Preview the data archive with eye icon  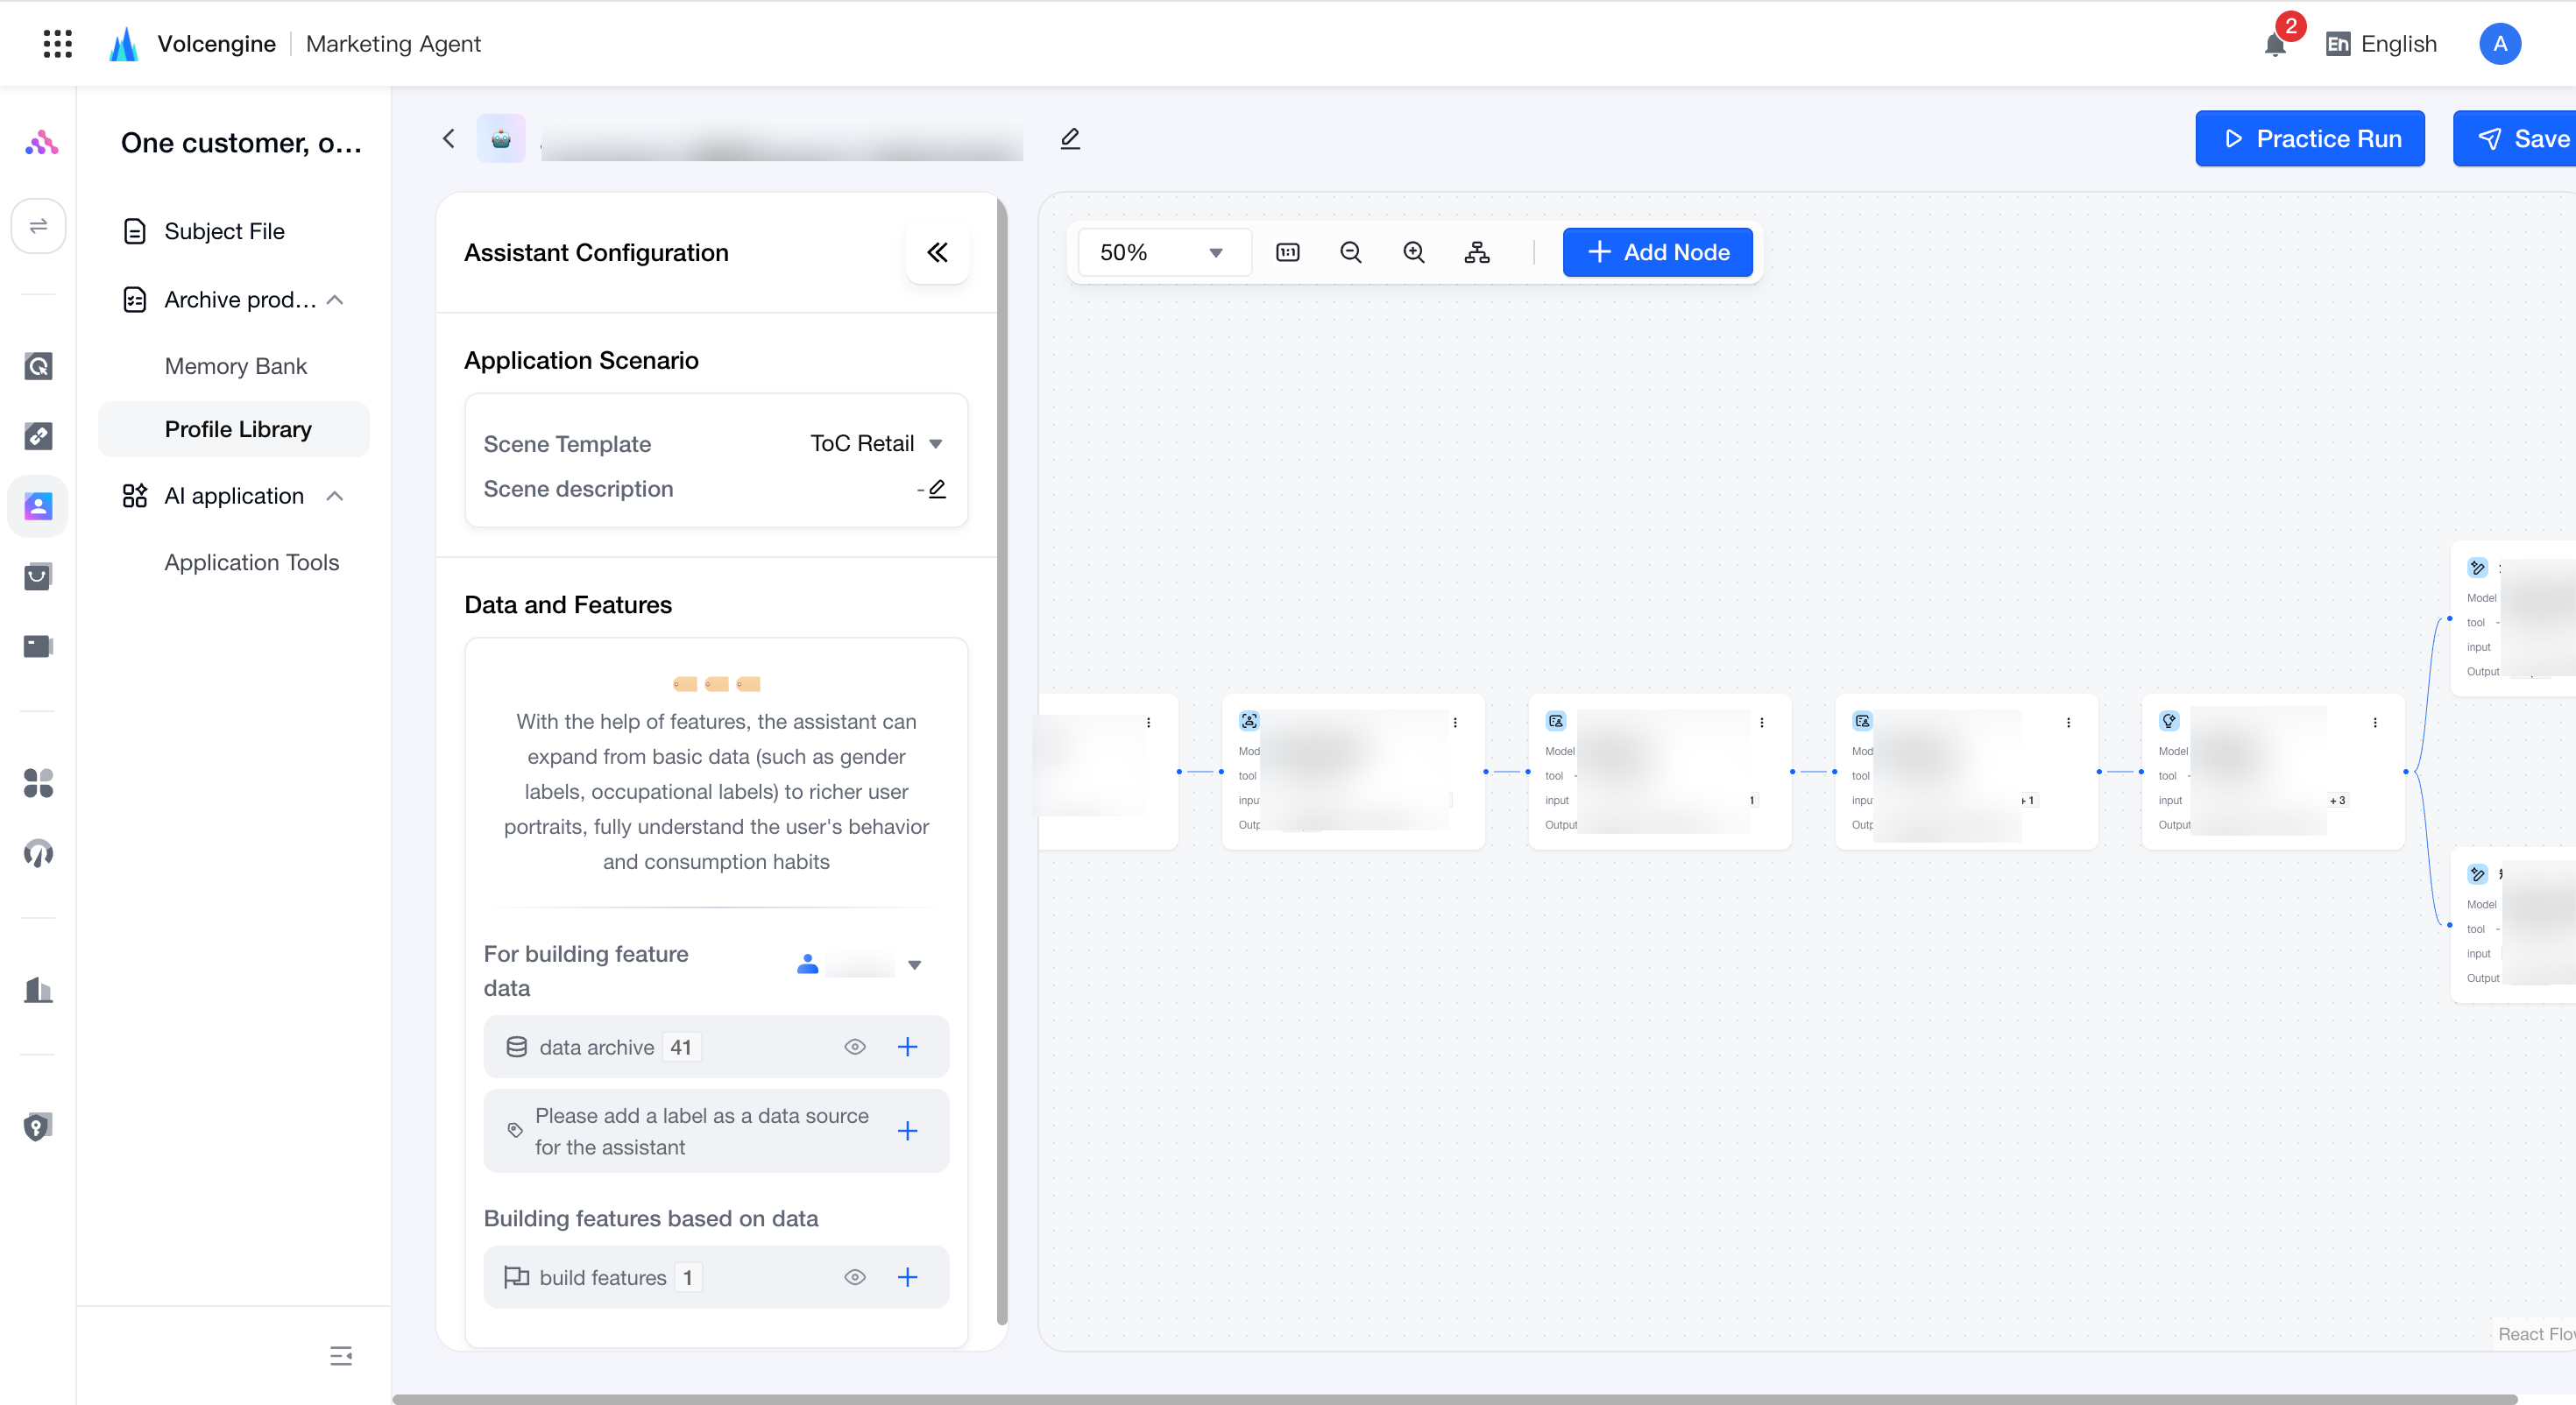tap(855, 1047)
